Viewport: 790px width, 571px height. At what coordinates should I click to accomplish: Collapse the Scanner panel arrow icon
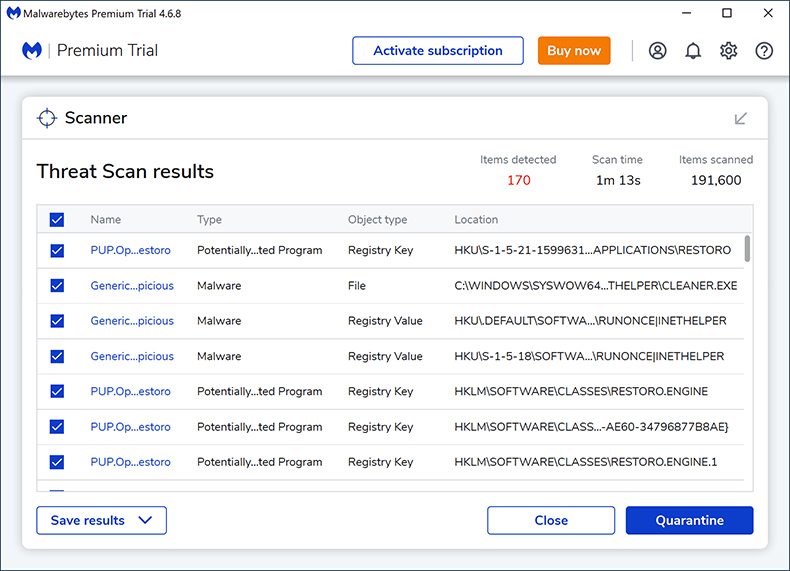click(x=740, y=118)
